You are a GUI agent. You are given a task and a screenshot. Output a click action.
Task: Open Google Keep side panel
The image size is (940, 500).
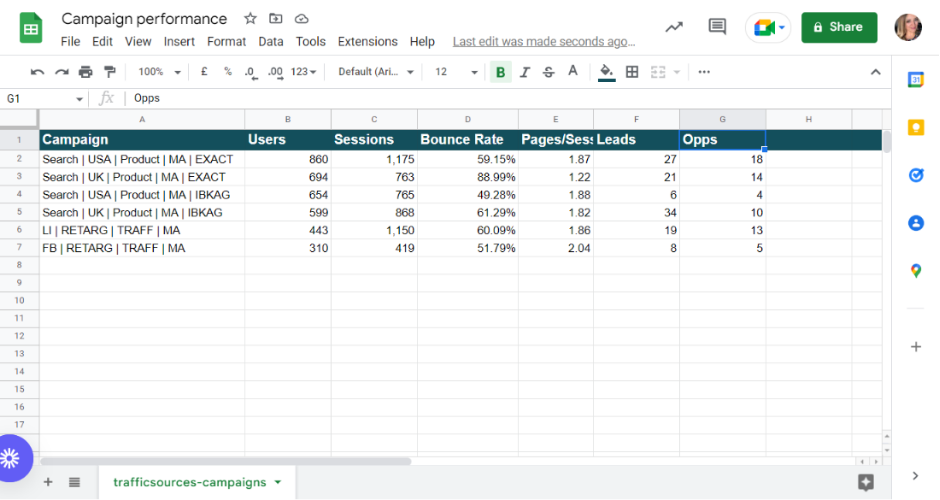point(916,127)
